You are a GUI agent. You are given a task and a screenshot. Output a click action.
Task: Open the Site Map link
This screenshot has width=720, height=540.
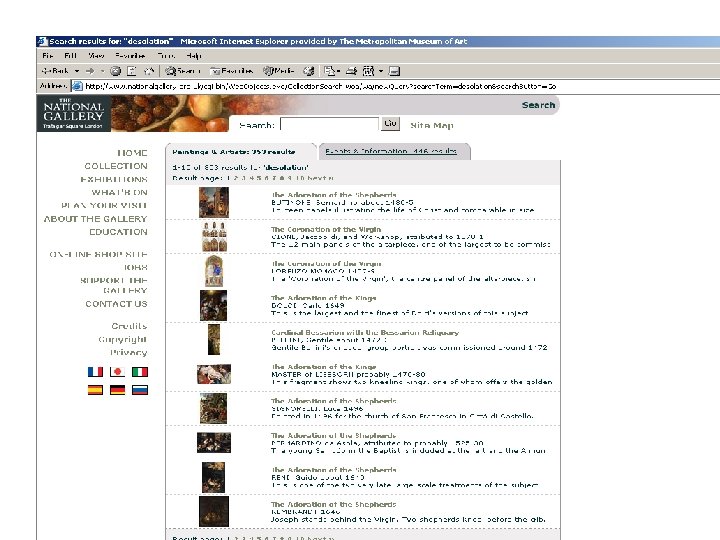[432, 125]
